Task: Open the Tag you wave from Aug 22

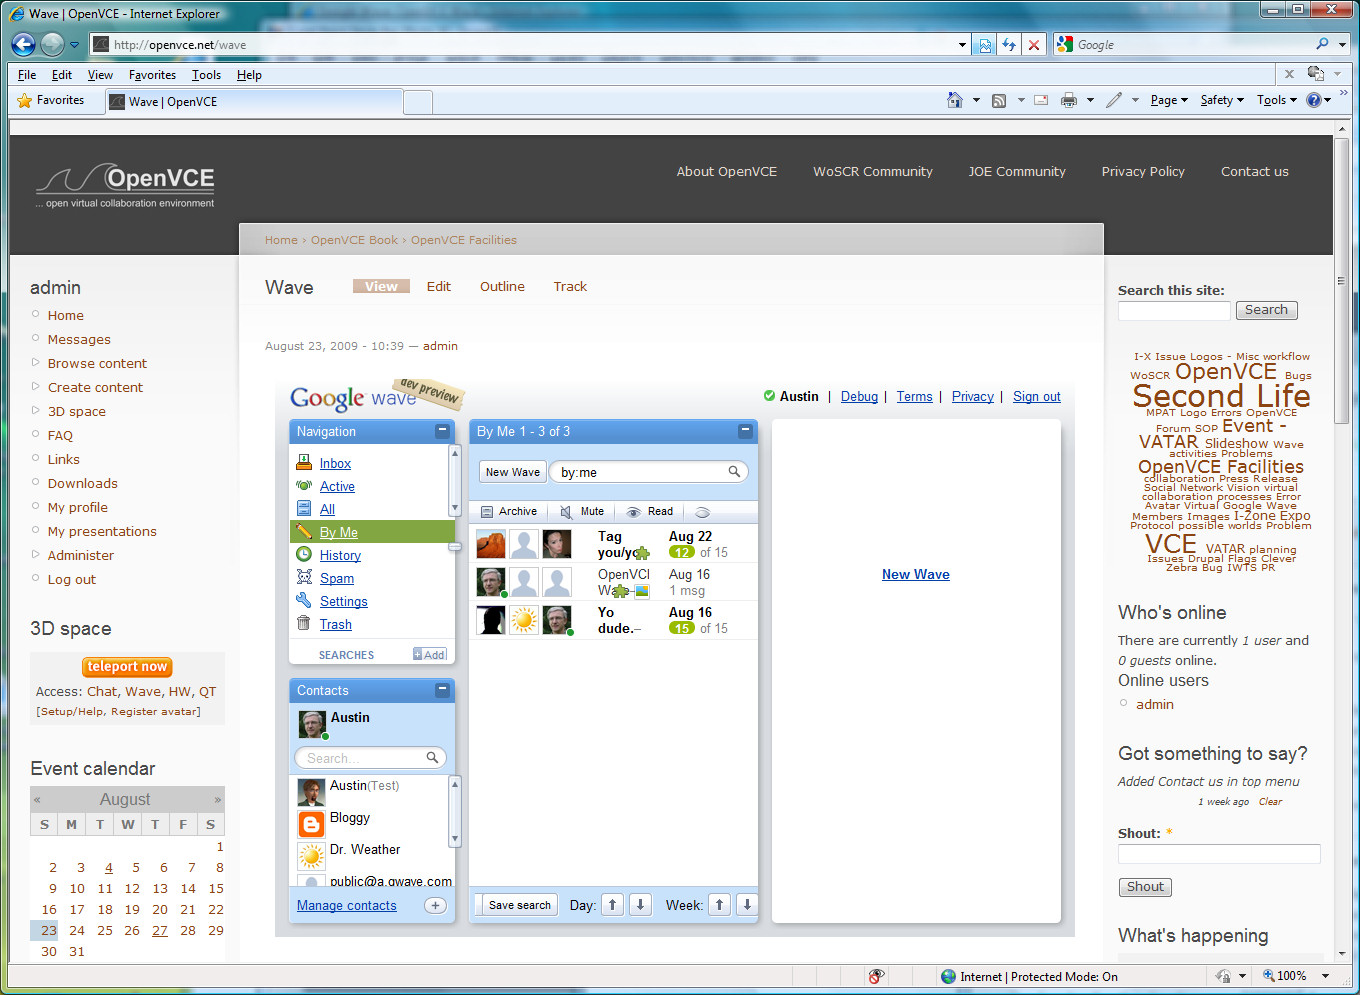Action: (613, 545)
